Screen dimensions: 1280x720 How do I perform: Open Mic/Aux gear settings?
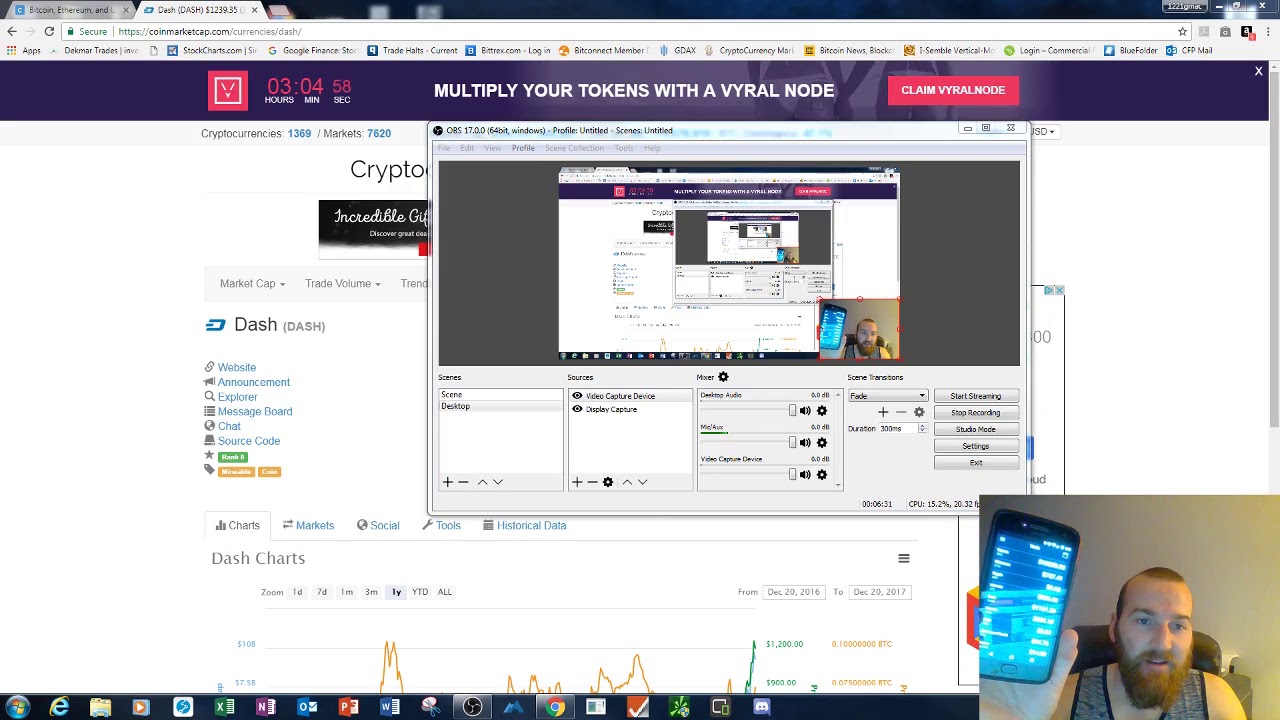point(822,443)
